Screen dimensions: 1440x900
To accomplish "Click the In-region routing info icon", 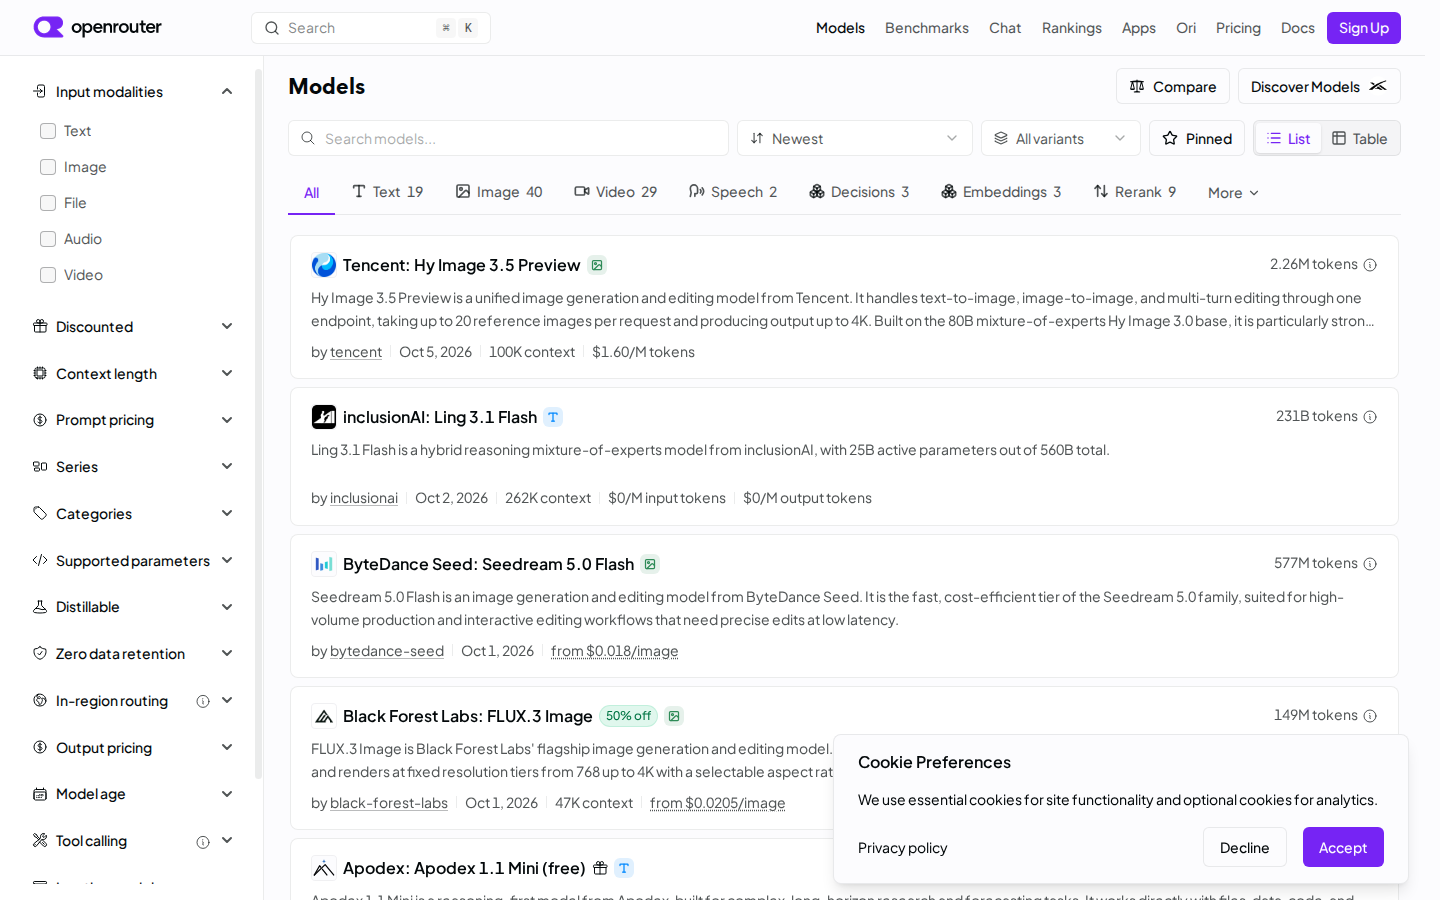I will [x=203, y=701].
